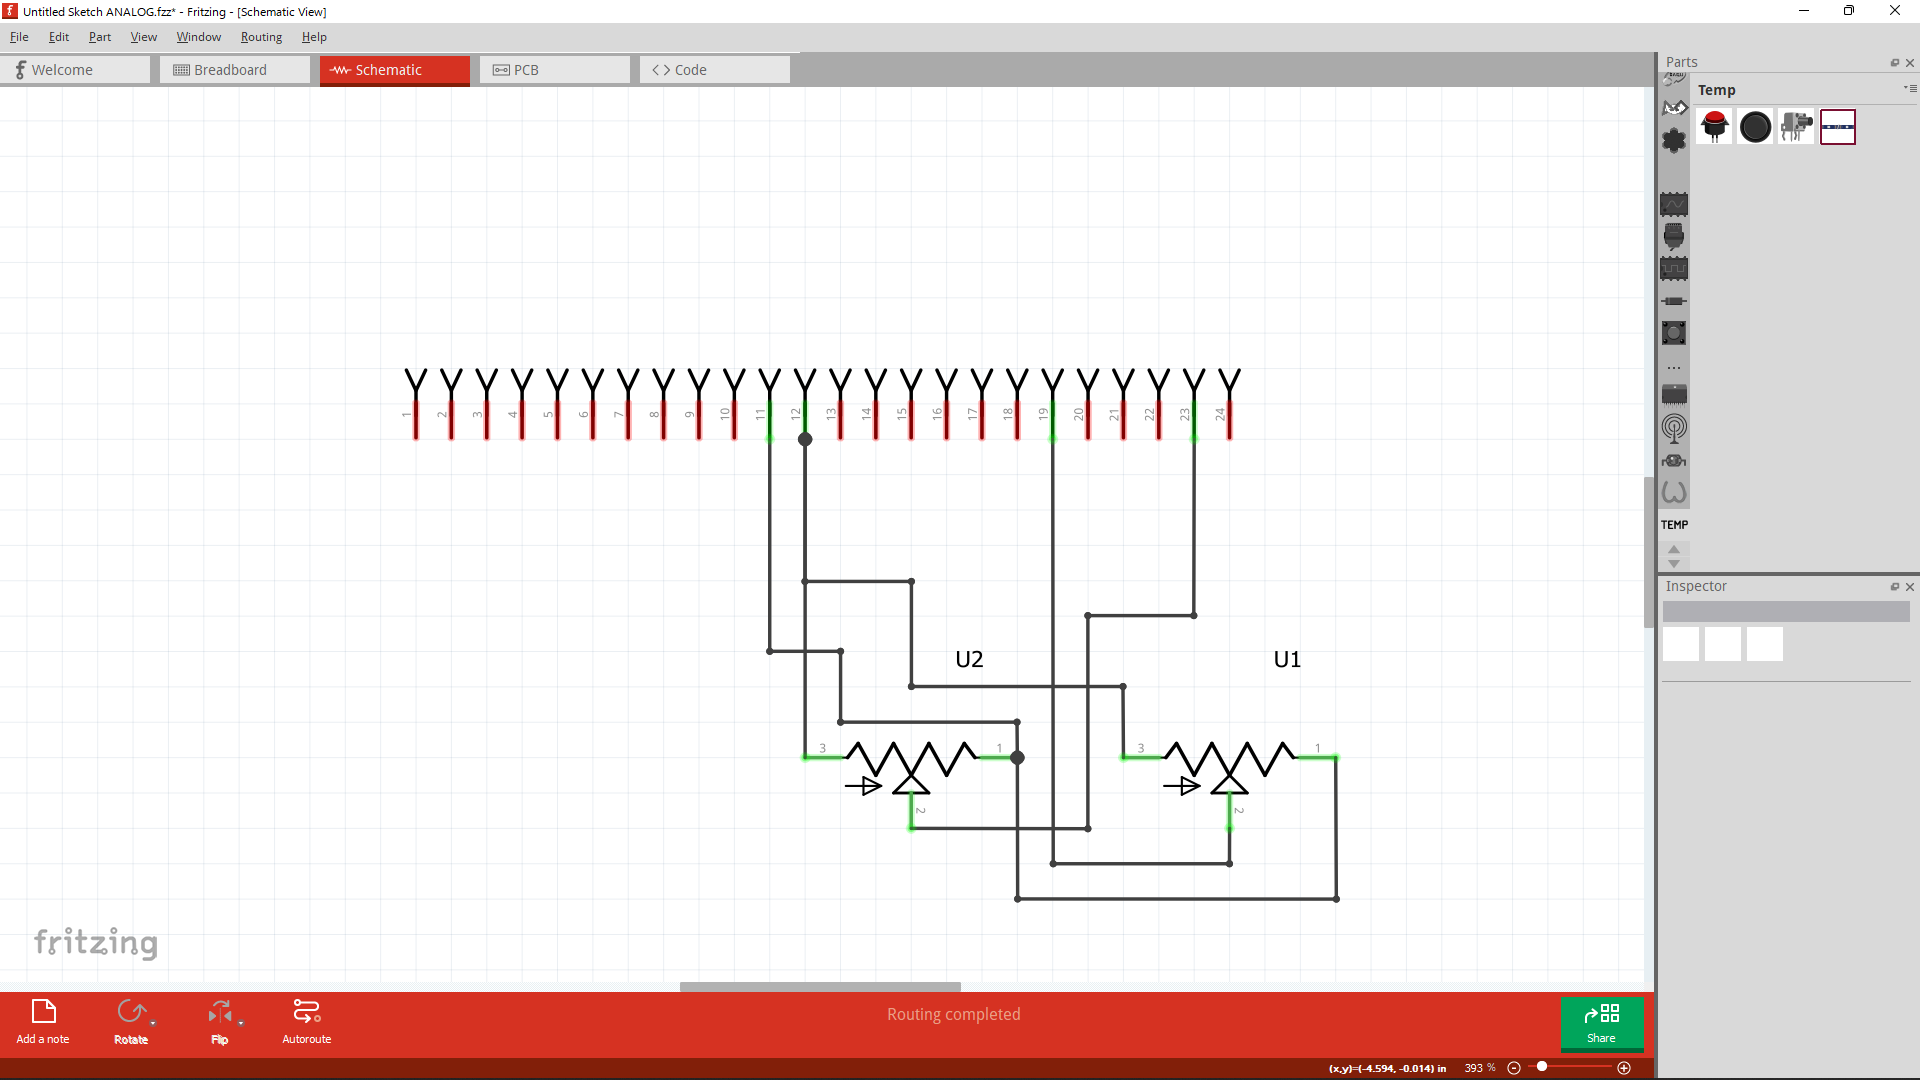Click the zoom in plus icon
1920x1080 pixels.
pyautogui.click(x=1624, y=1068)
